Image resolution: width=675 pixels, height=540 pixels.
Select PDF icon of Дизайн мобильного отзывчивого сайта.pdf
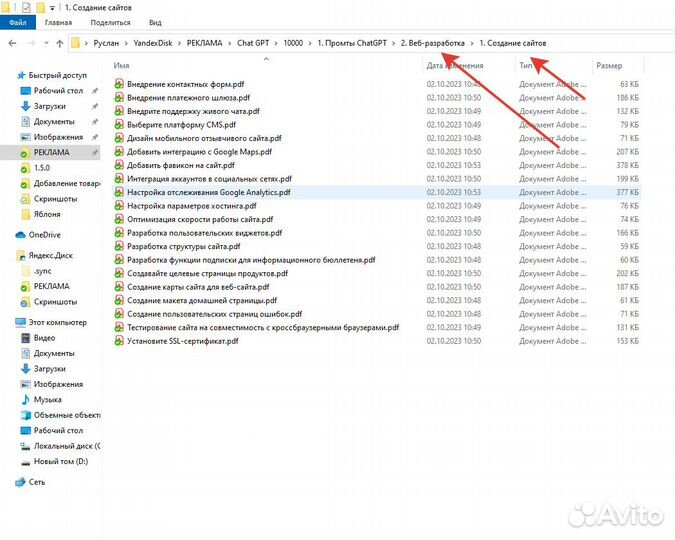point(119,138)
